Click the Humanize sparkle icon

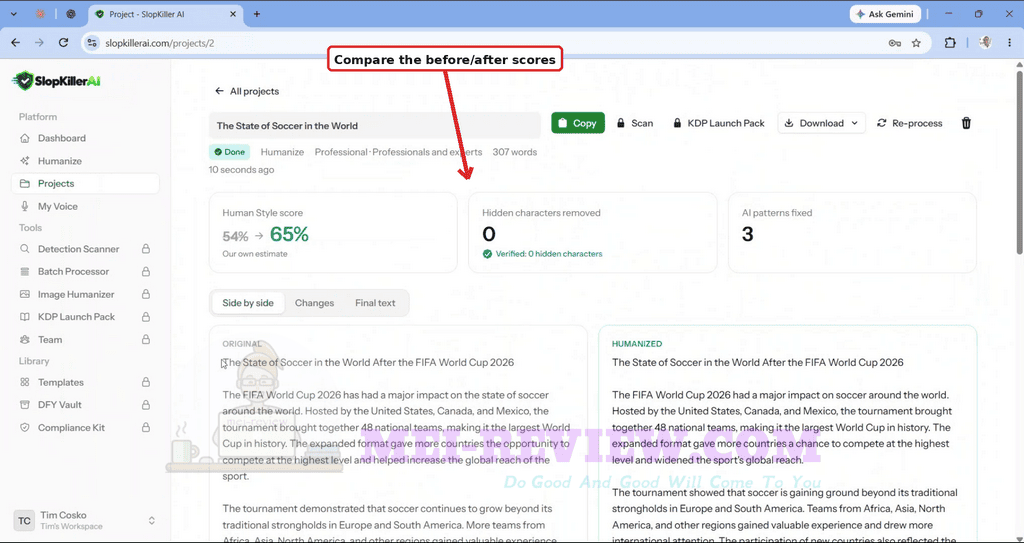click(x=25, y=161)
